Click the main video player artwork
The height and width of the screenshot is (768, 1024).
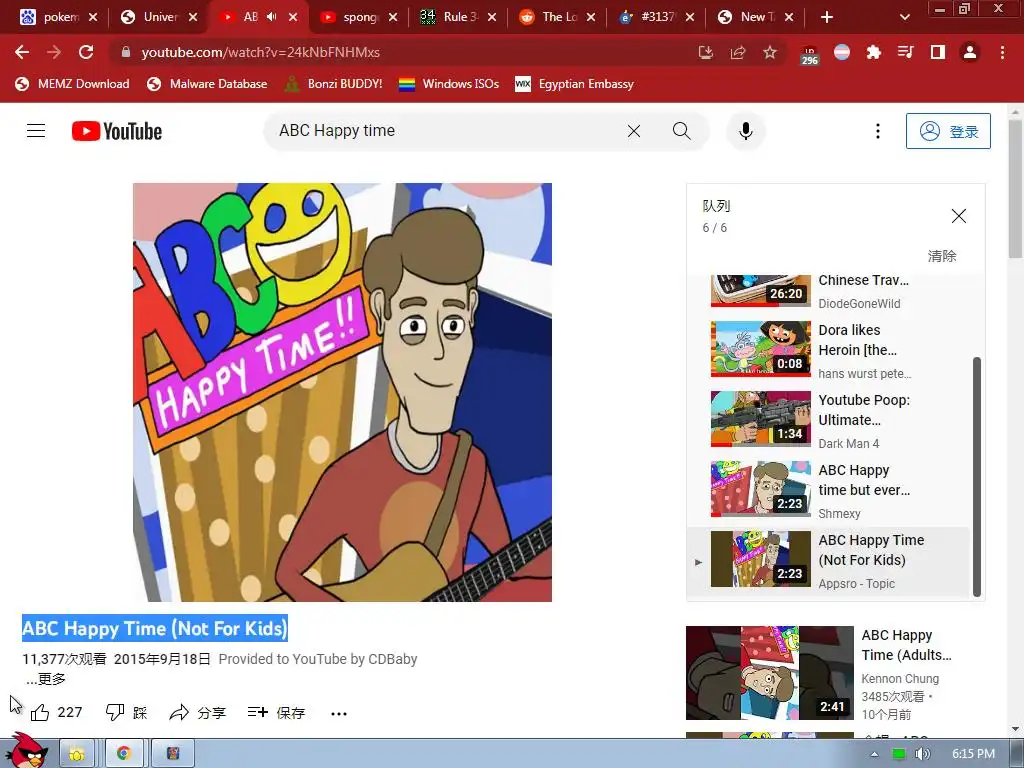pyautogui.click(x=342, y=392)
